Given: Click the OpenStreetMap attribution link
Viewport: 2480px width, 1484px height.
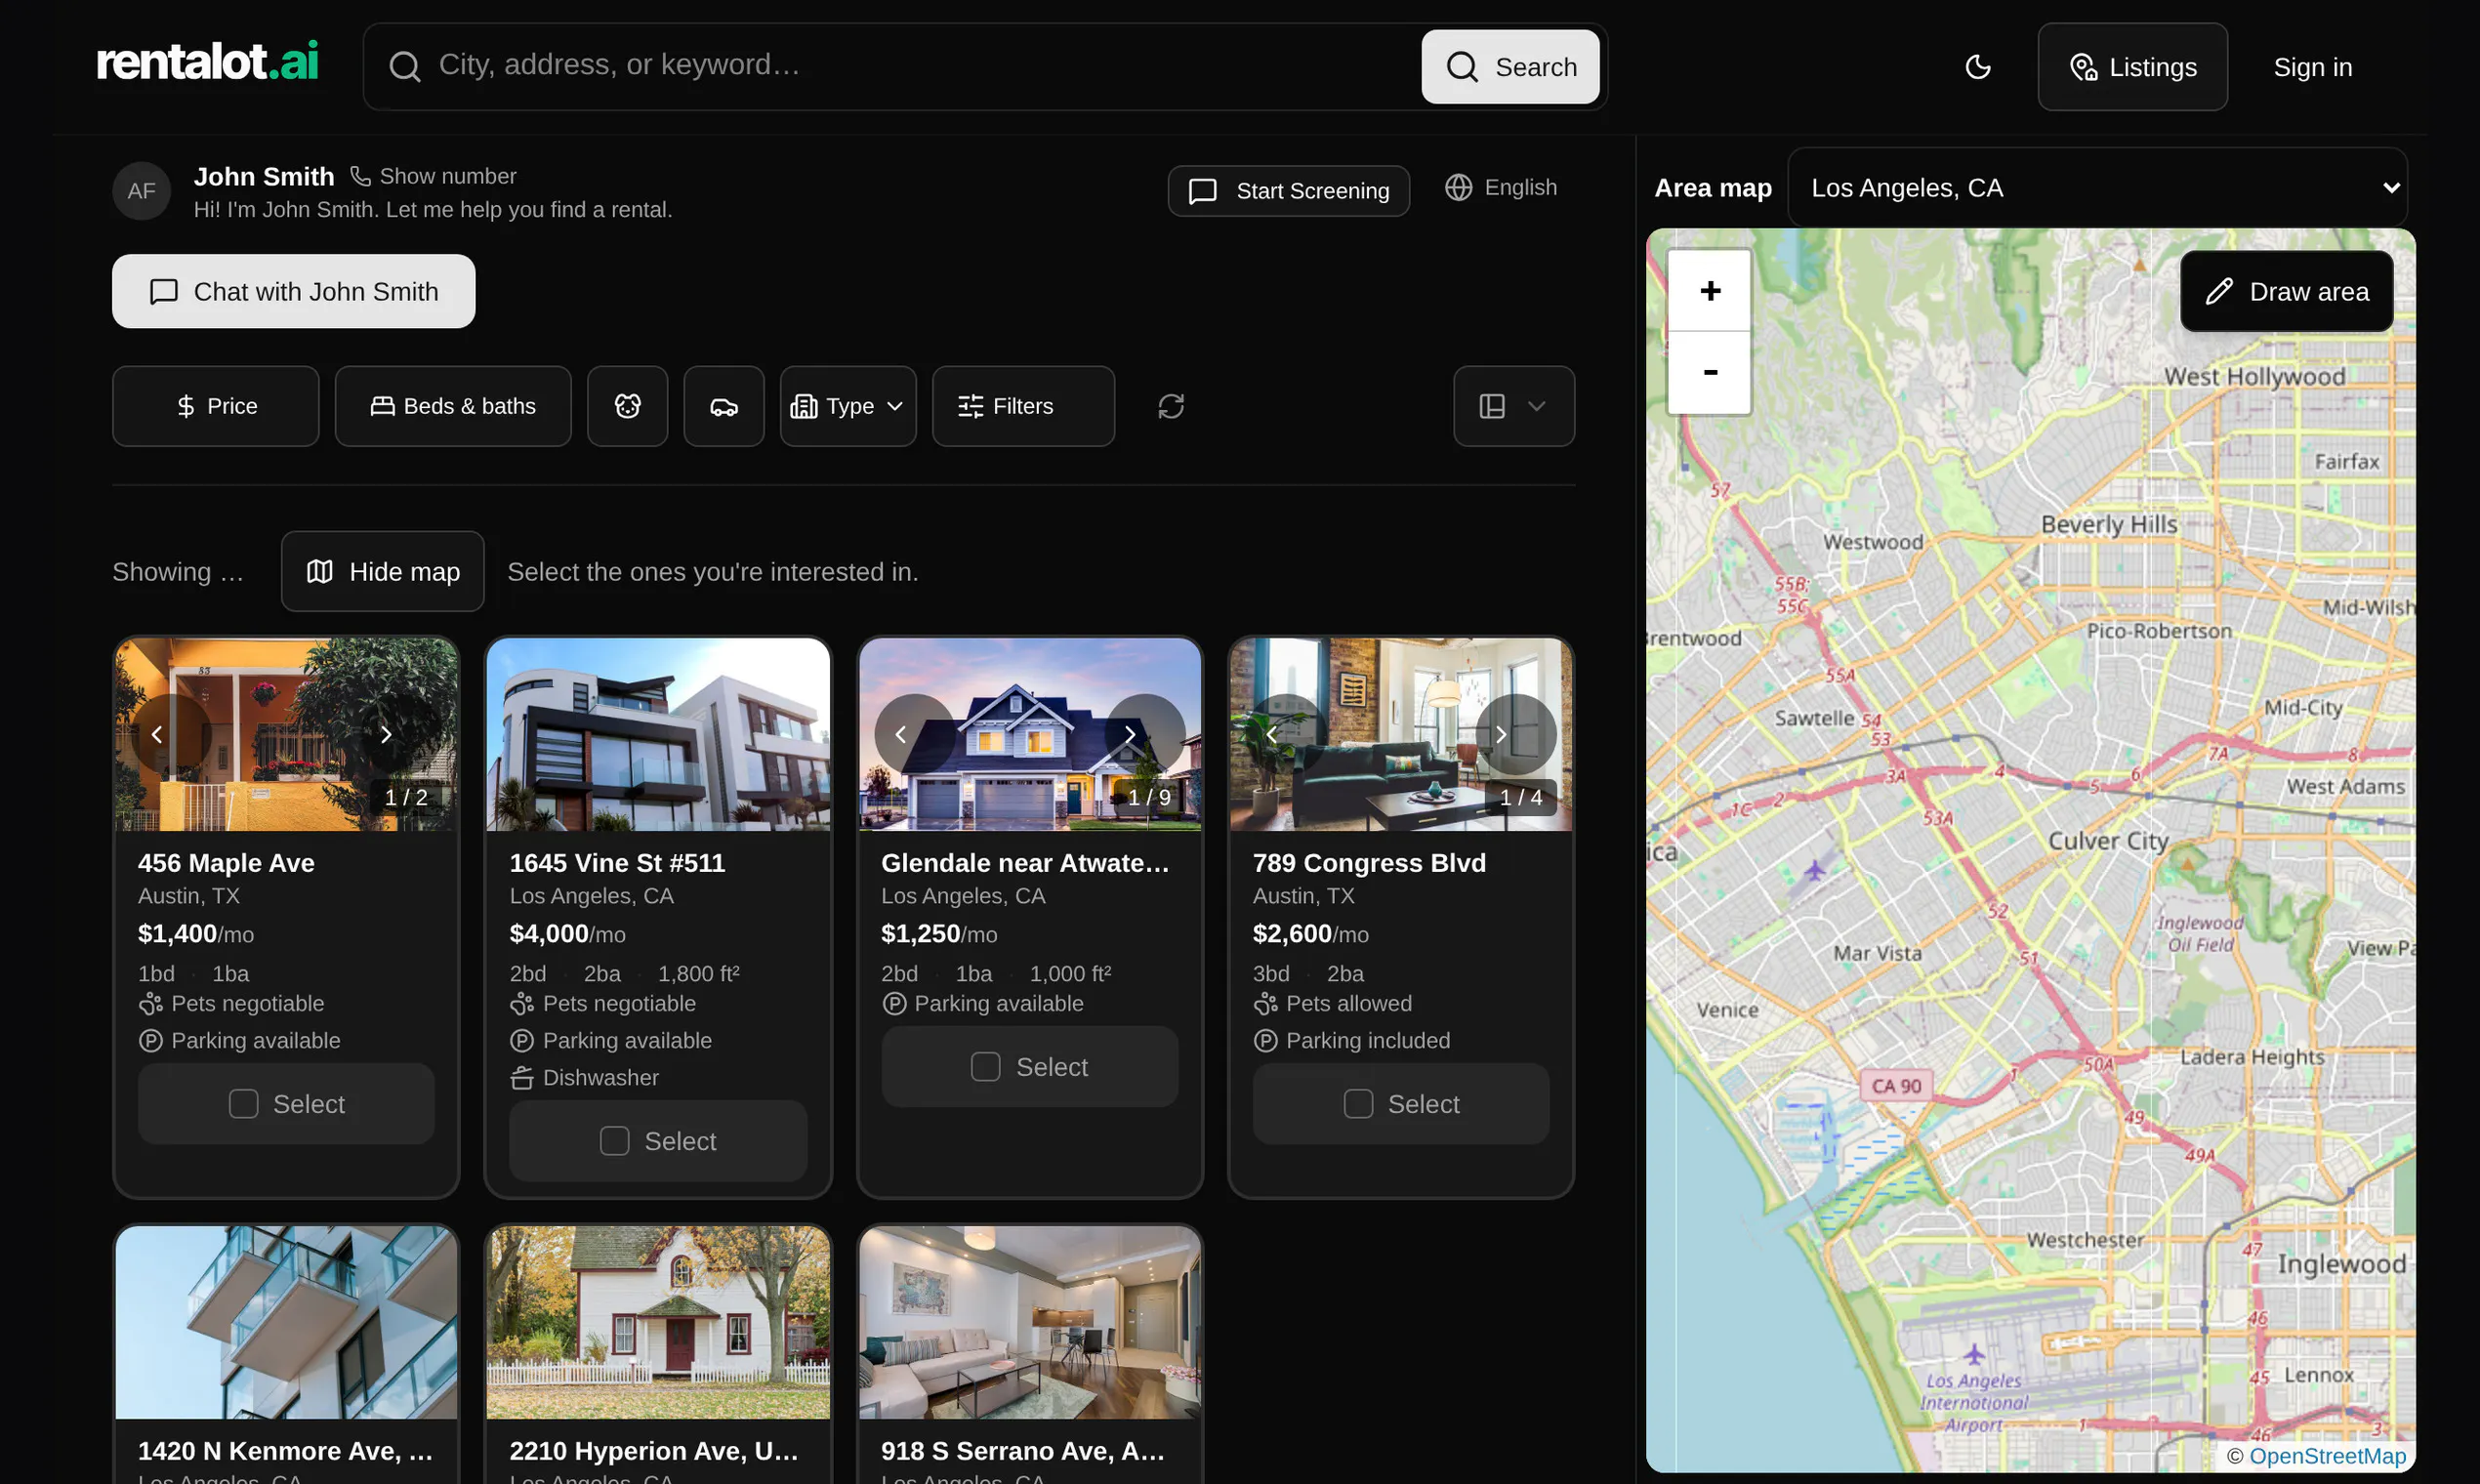Looking at the screenshot, I should tap(2327, 1456).
